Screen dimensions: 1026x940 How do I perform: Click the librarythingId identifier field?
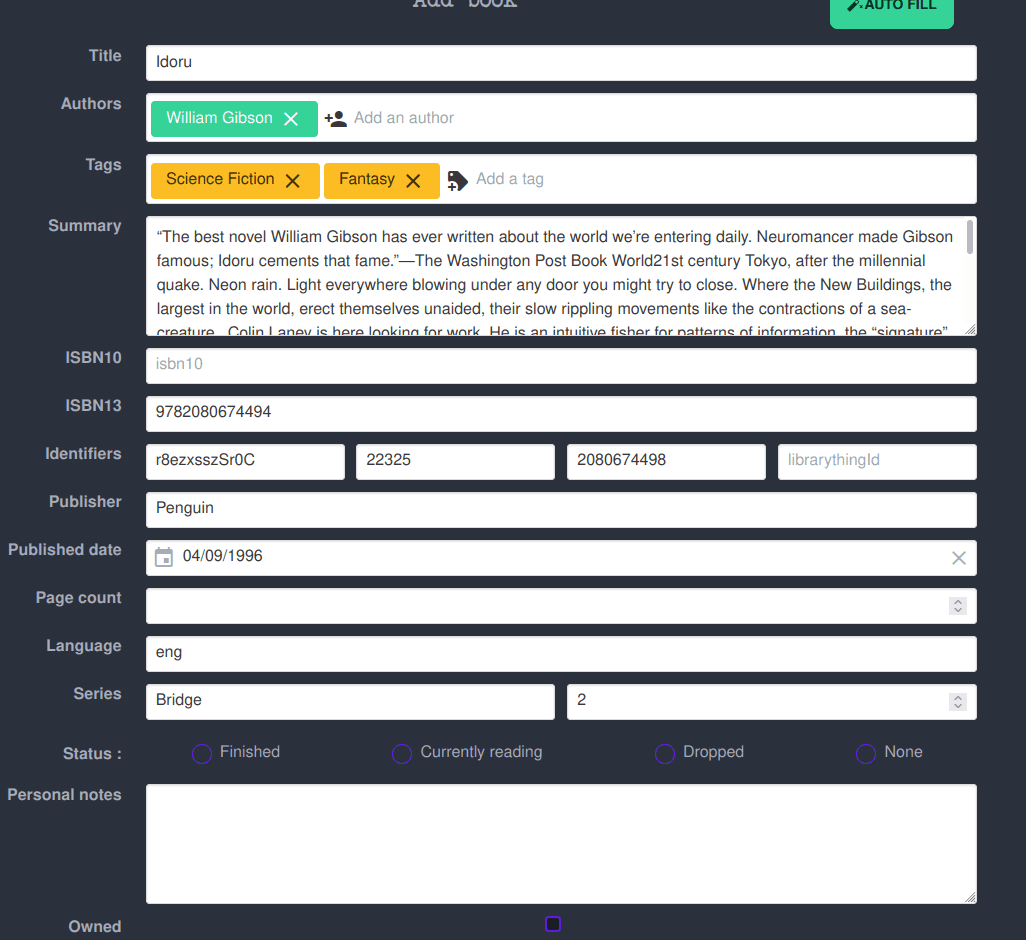[876, 461]
